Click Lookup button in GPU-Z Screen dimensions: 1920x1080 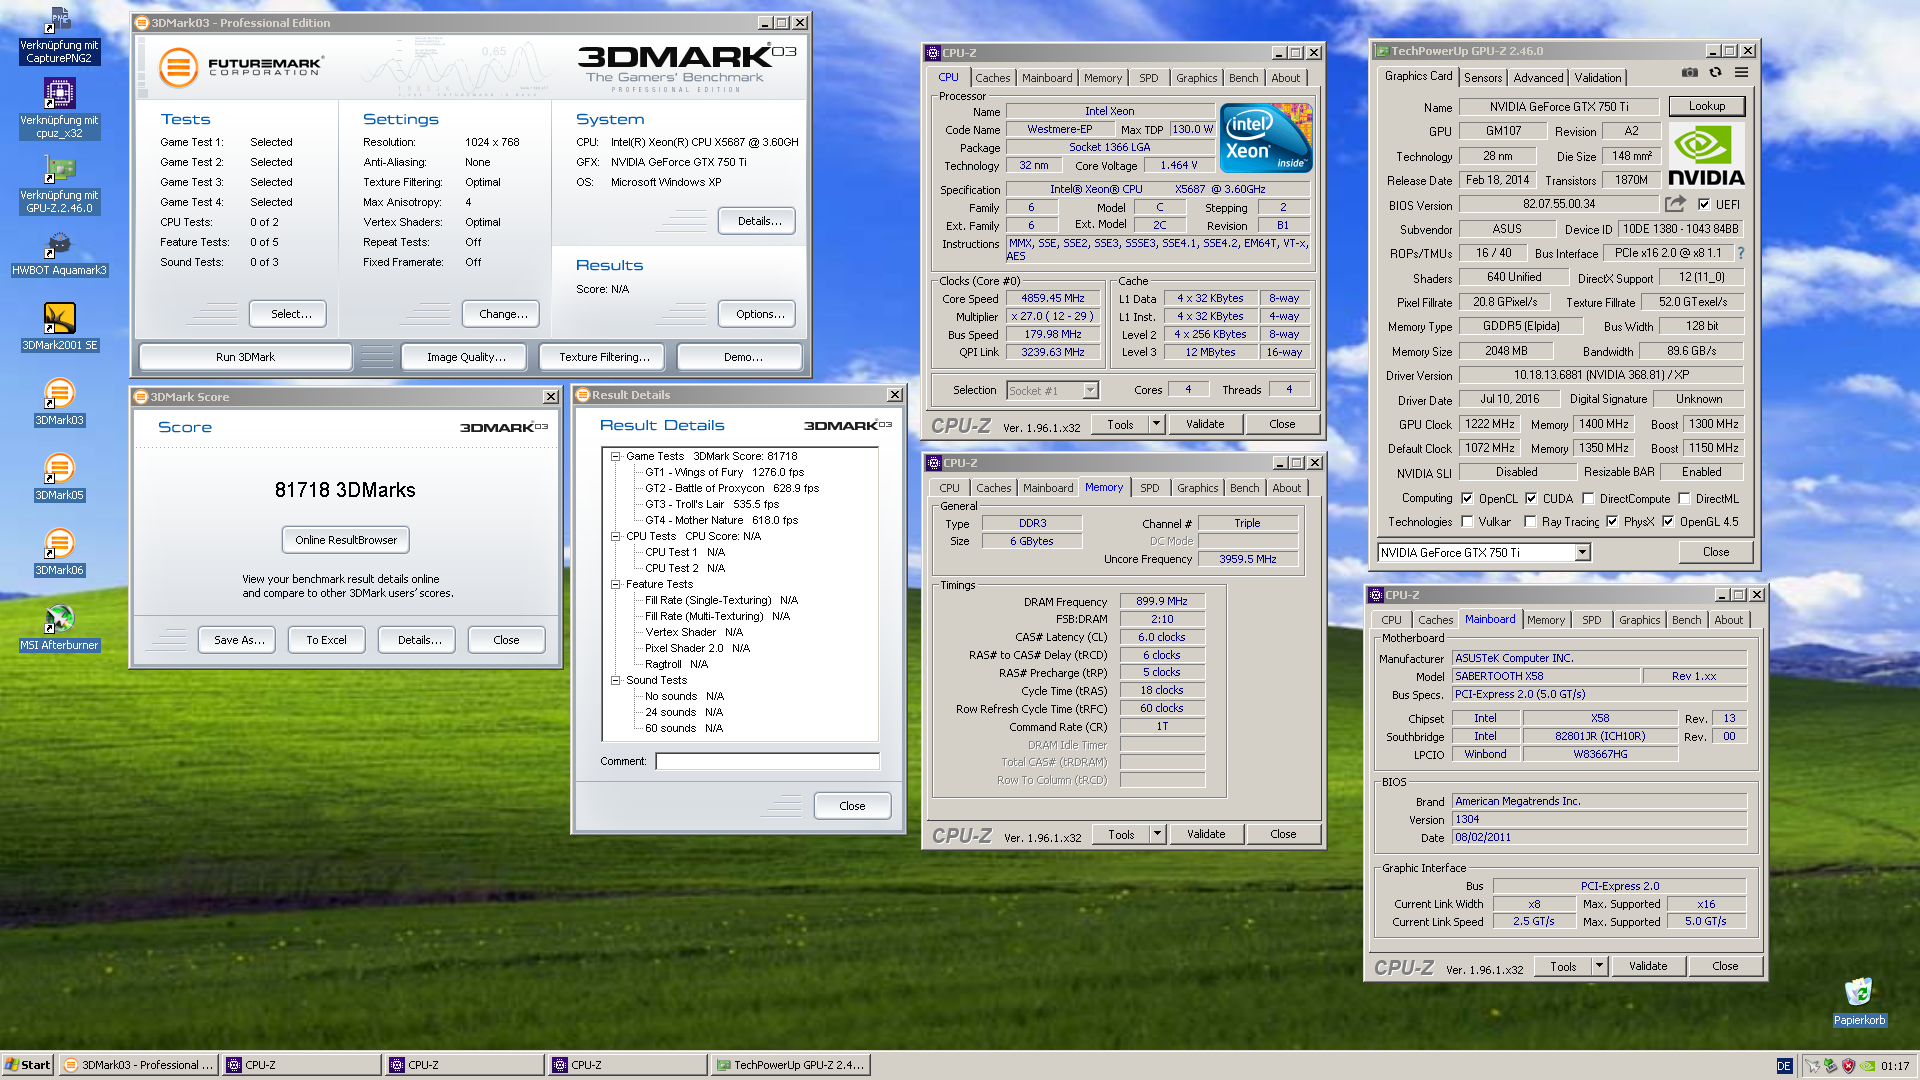pyautogui.click(x=1707, y=106)
